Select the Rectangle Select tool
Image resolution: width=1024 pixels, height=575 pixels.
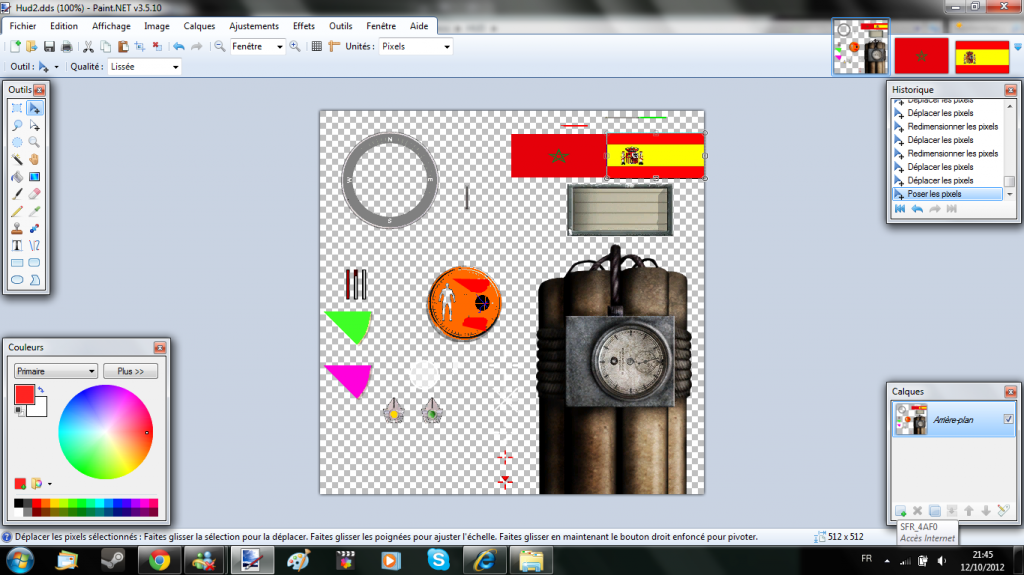tap(17, 108)
